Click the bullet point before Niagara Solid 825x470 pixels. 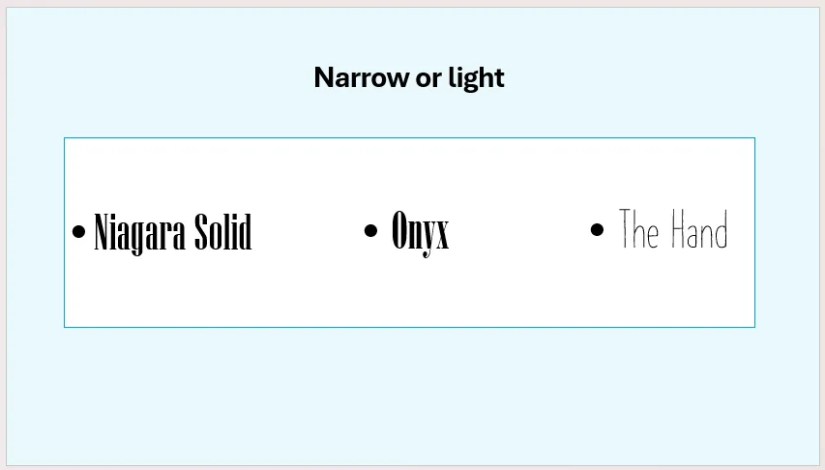[x=78, y=231]
